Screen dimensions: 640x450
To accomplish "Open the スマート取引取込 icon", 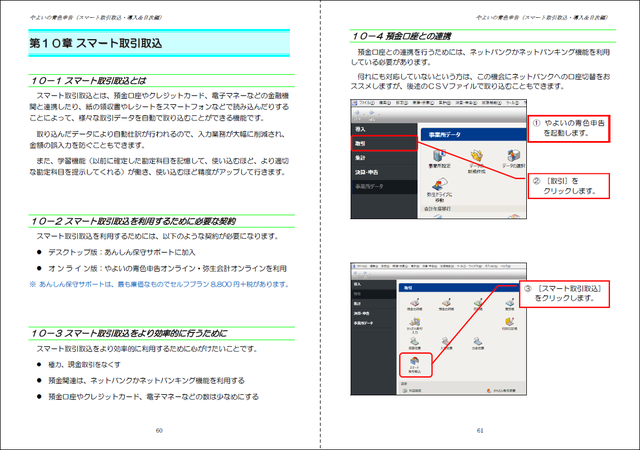I will point(415,365).
